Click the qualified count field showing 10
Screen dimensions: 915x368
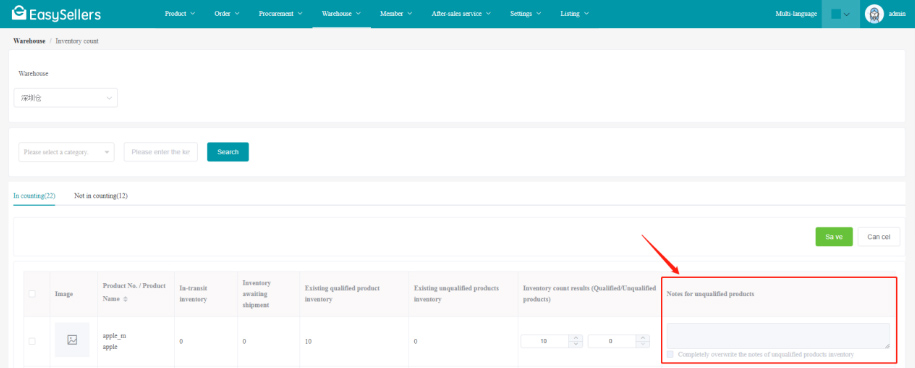[544, 341]
